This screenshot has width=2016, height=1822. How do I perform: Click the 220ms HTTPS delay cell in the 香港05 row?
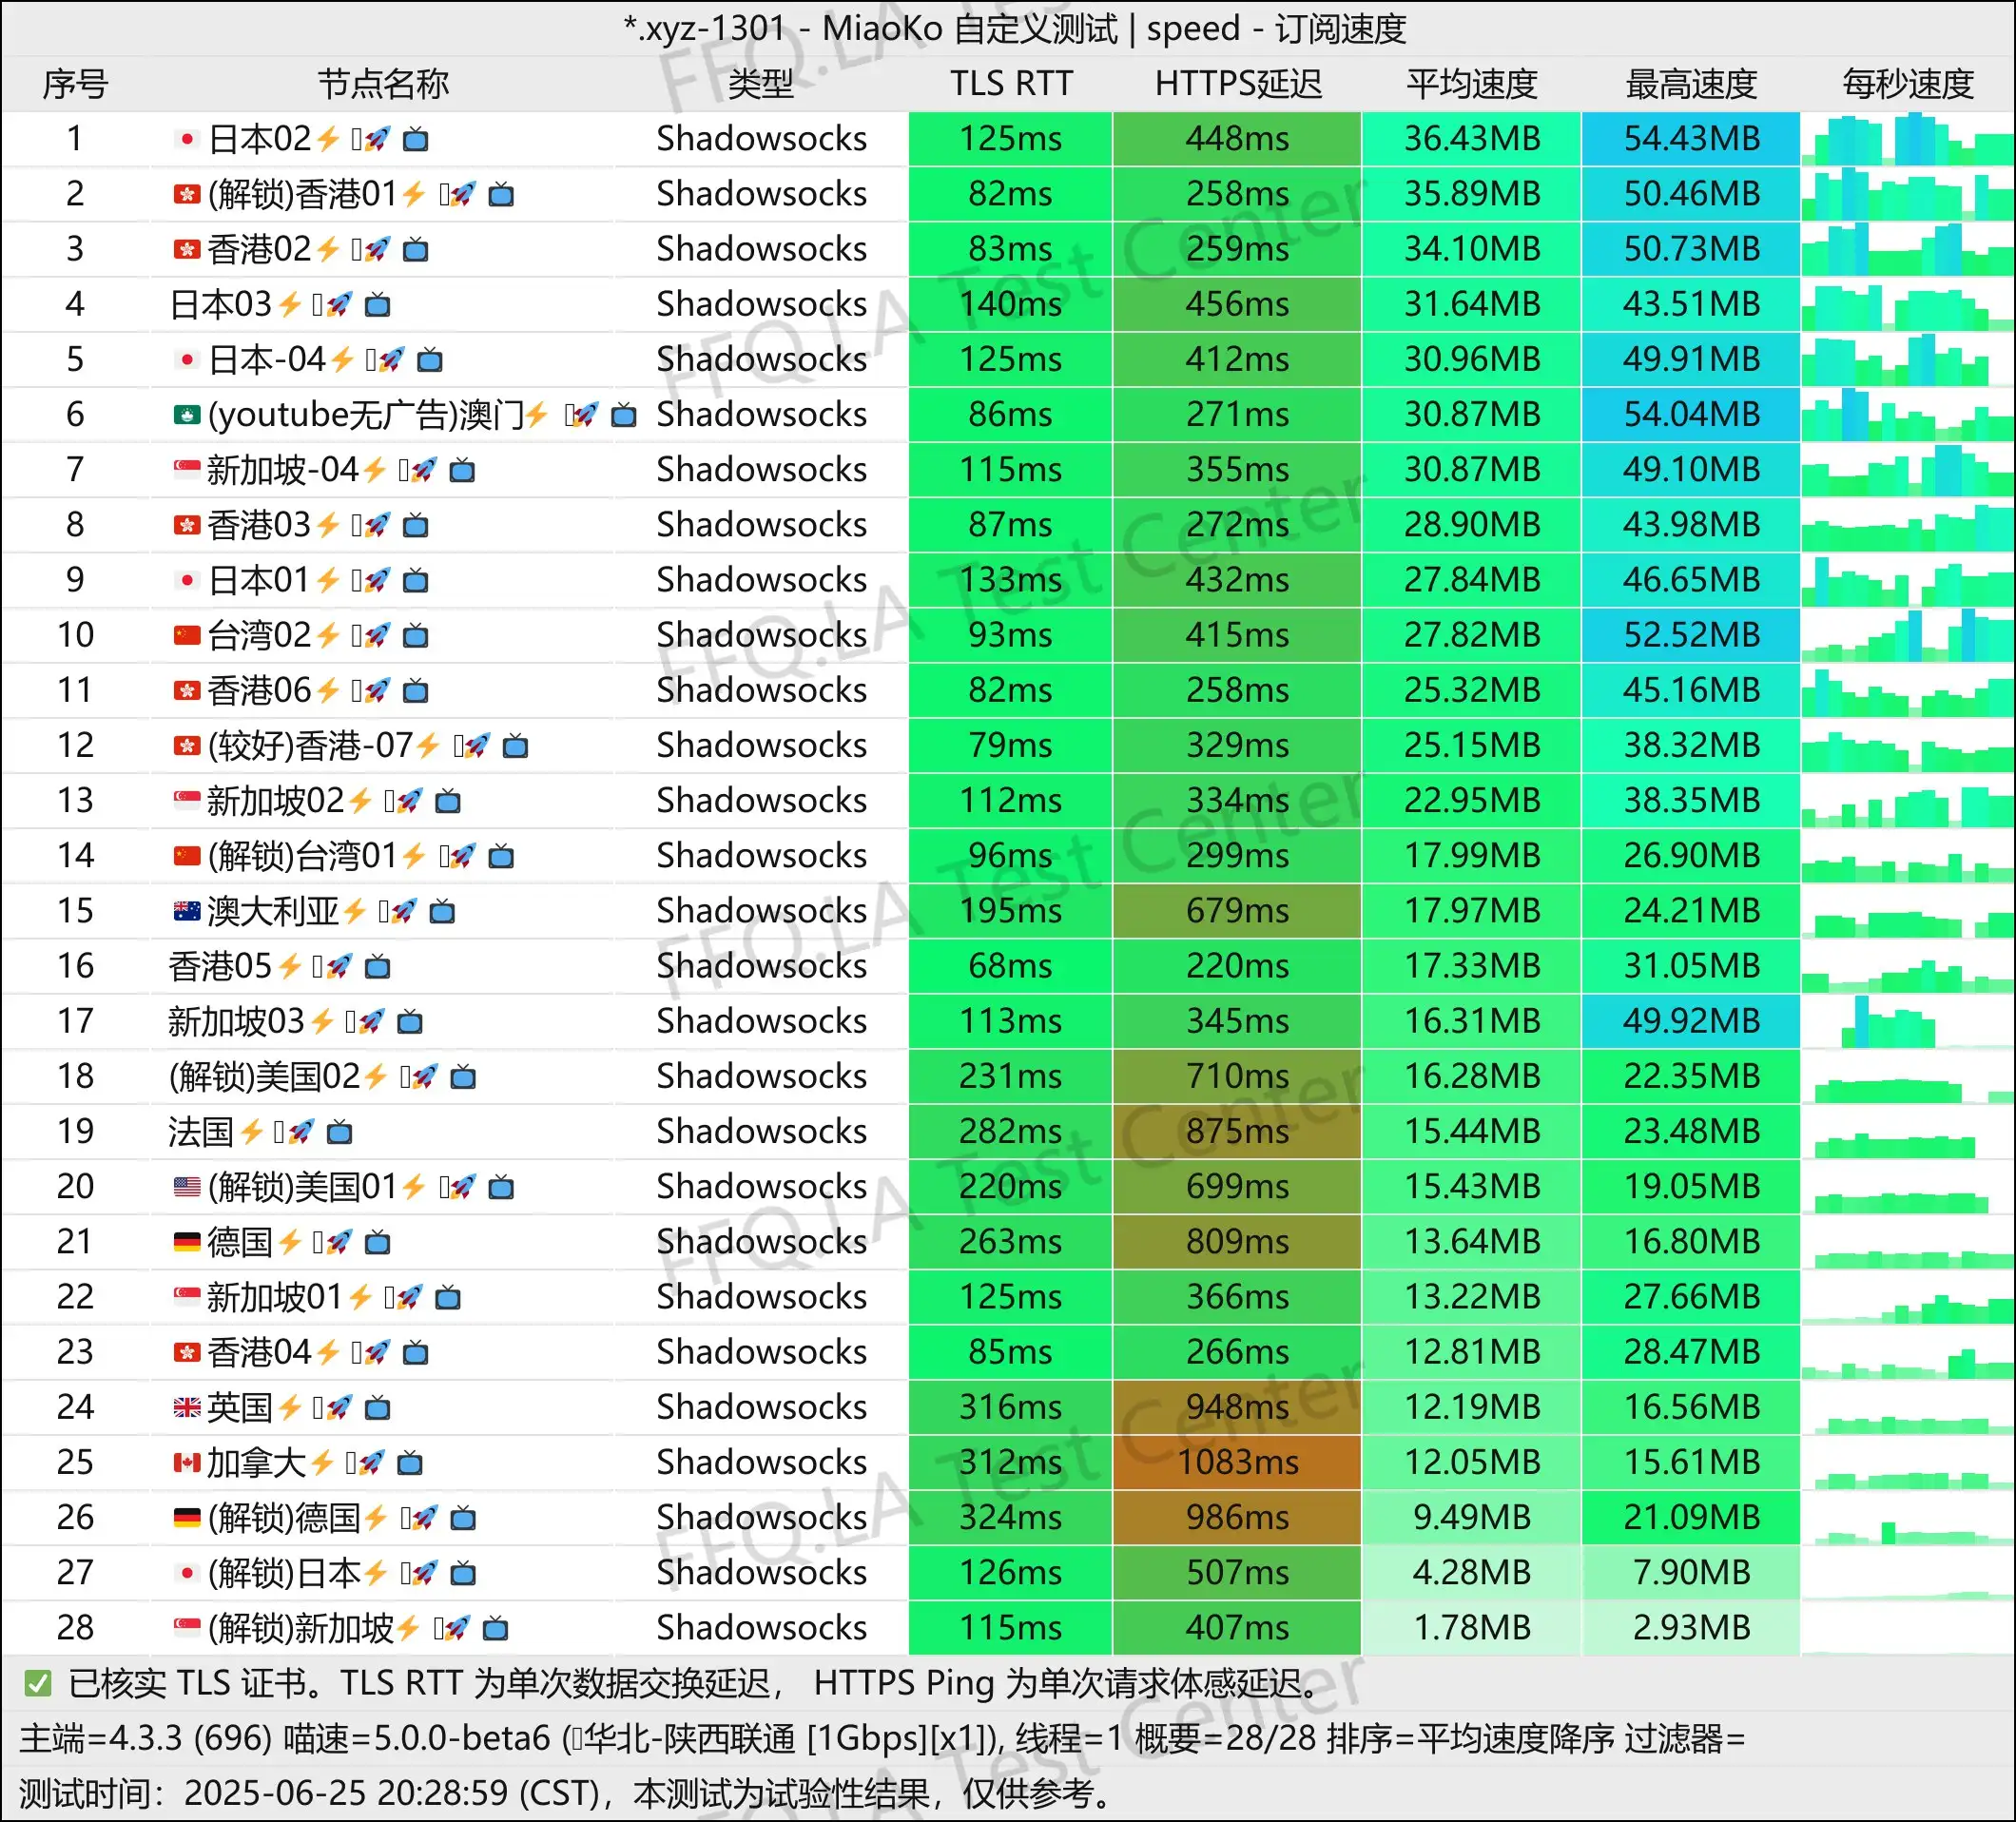coord(1238,966)
